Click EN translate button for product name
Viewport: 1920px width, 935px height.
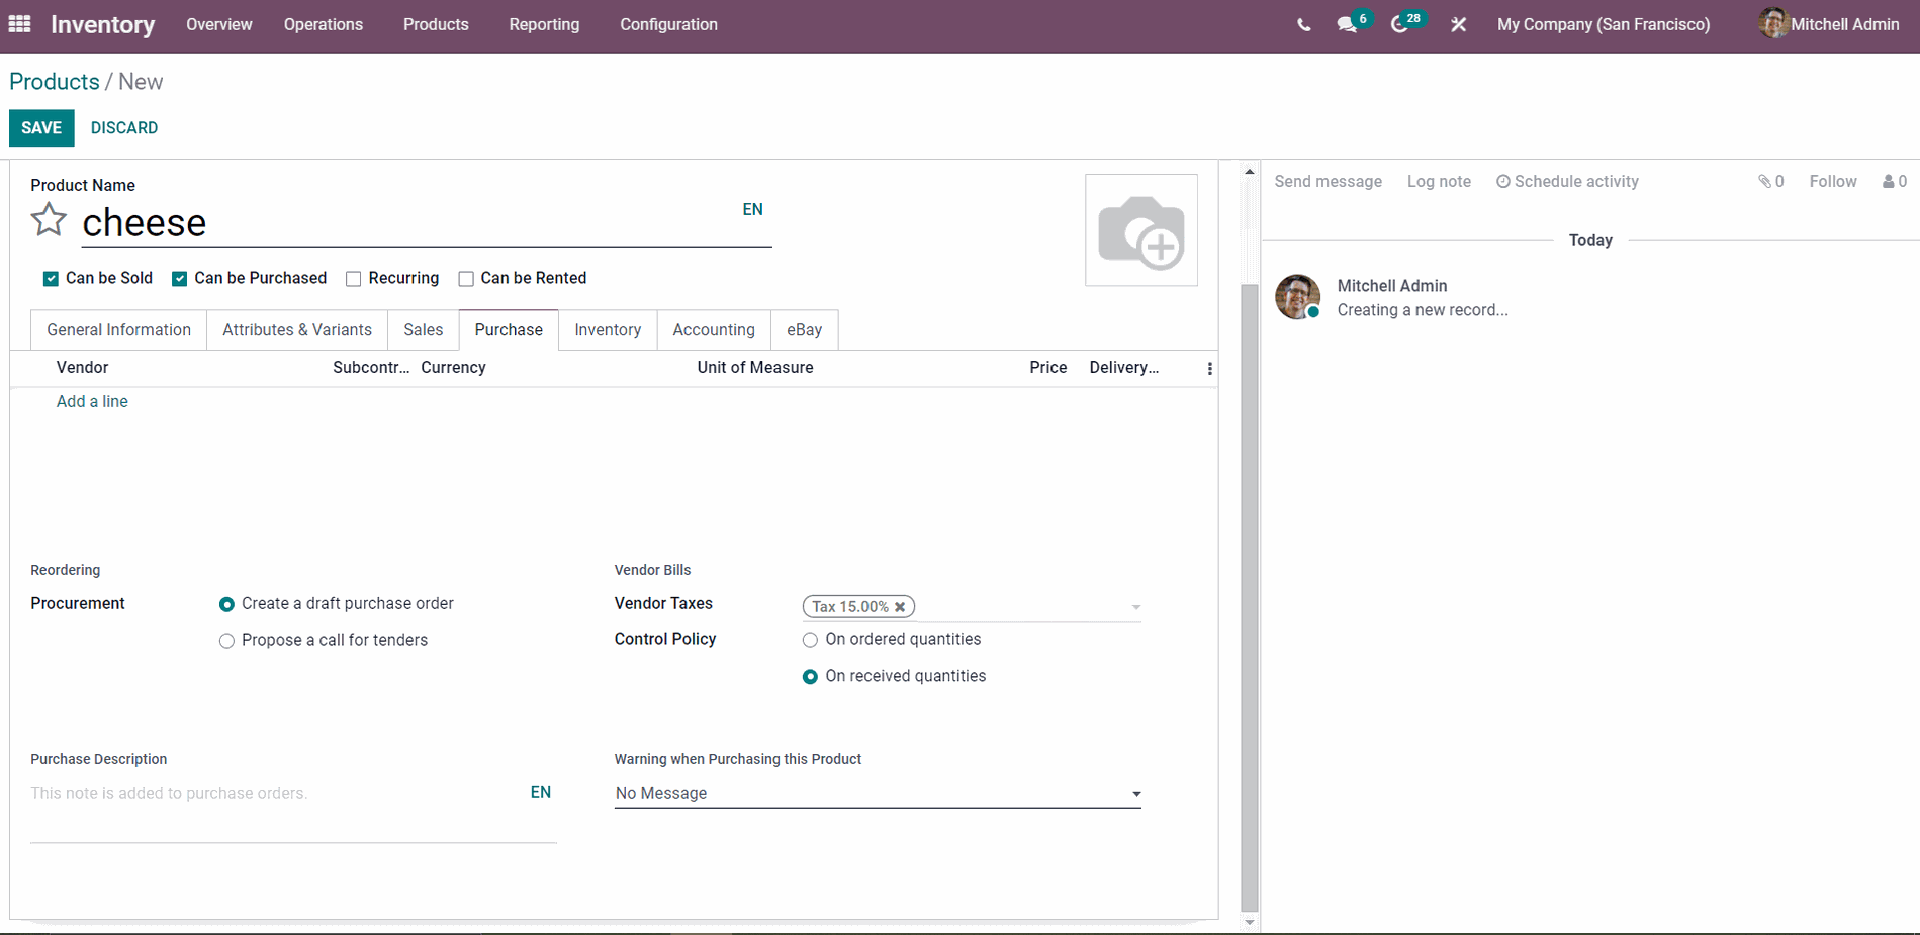click(x=752, y=210)
